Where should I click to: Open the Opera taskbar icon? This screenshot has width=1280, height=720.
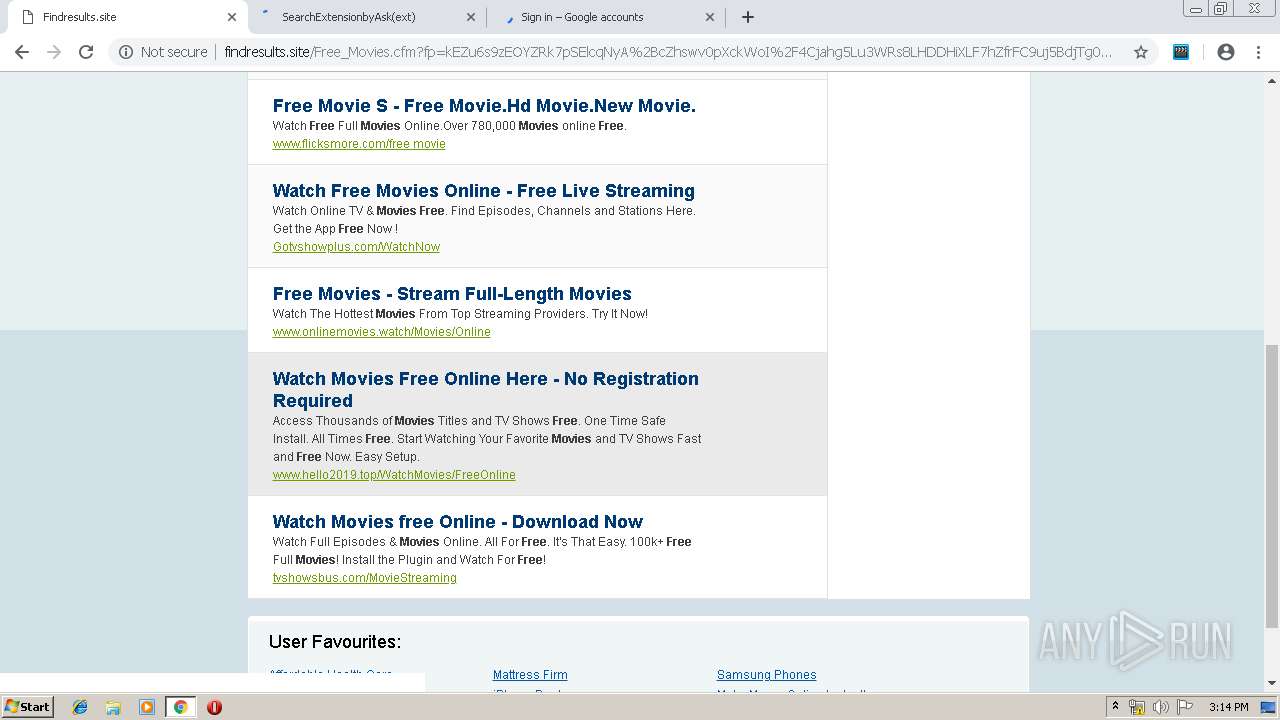coord(214,707)
